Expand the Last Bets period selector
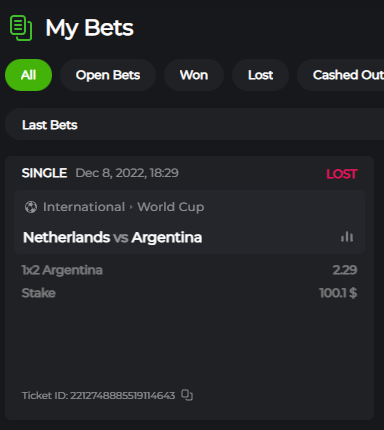Image resolution: width=384 pixels, height=430 pixels. click(x=194, y=125)
